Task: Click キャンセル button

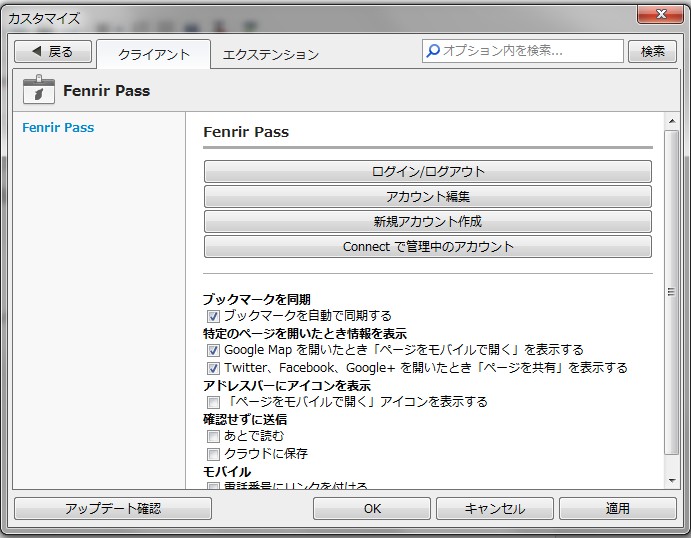Action: (x=495, y=508)
